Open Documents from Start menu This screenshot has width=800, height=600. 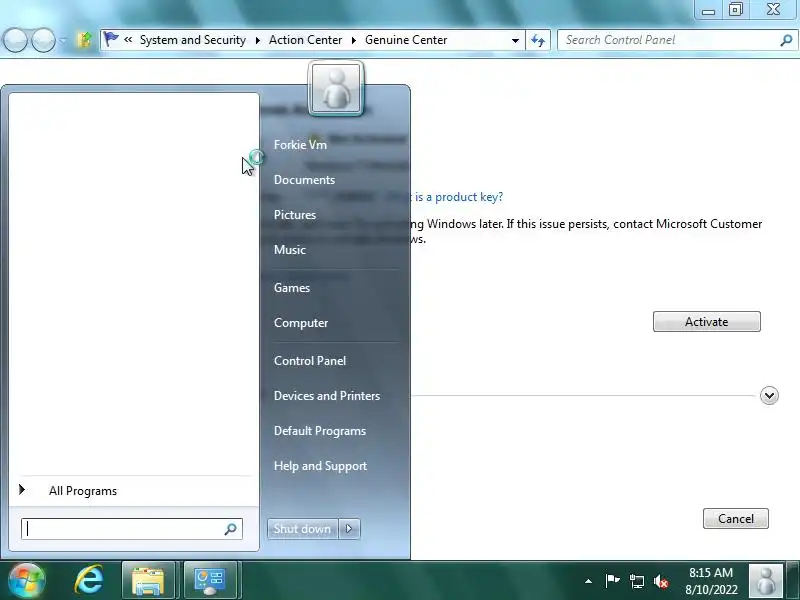[304, 180]
